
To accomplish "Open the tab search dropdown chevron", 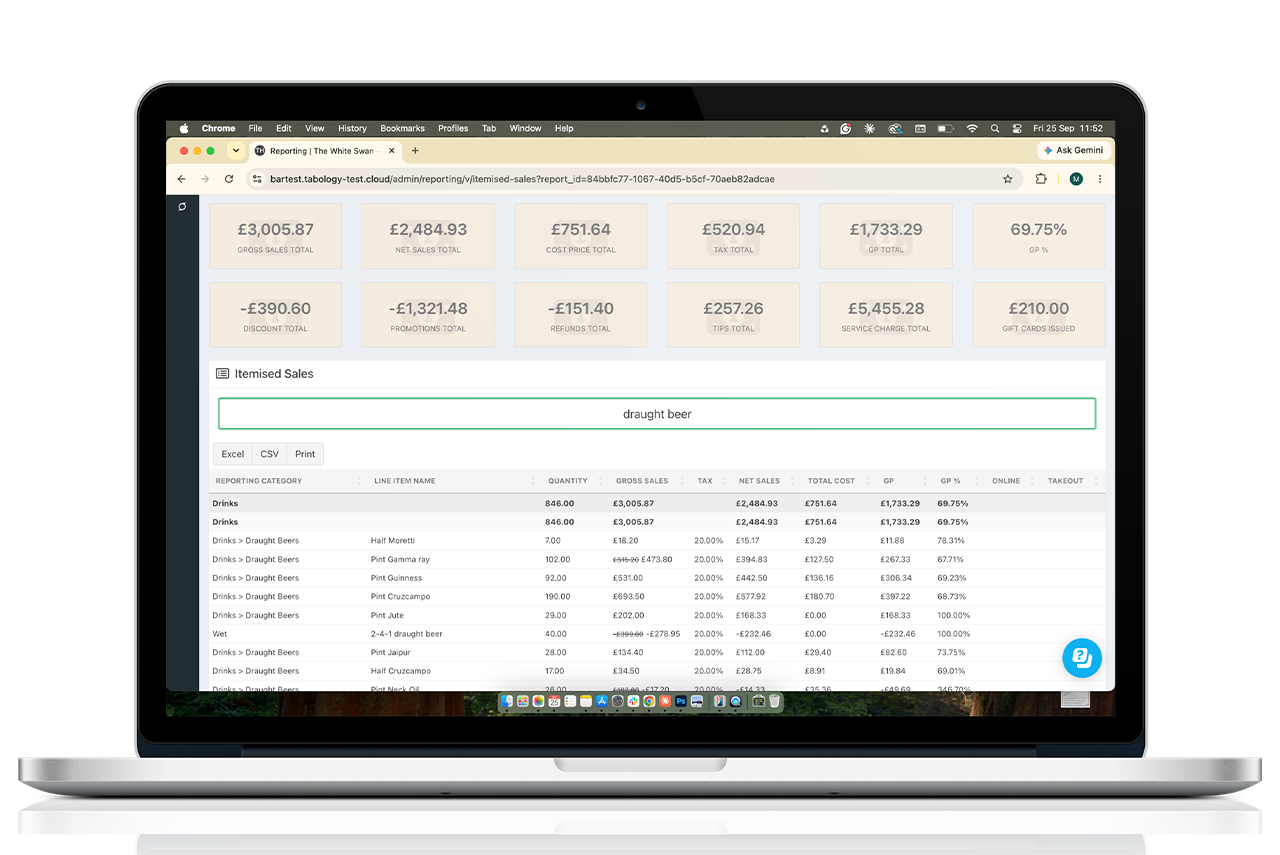I will pos(236,151).
